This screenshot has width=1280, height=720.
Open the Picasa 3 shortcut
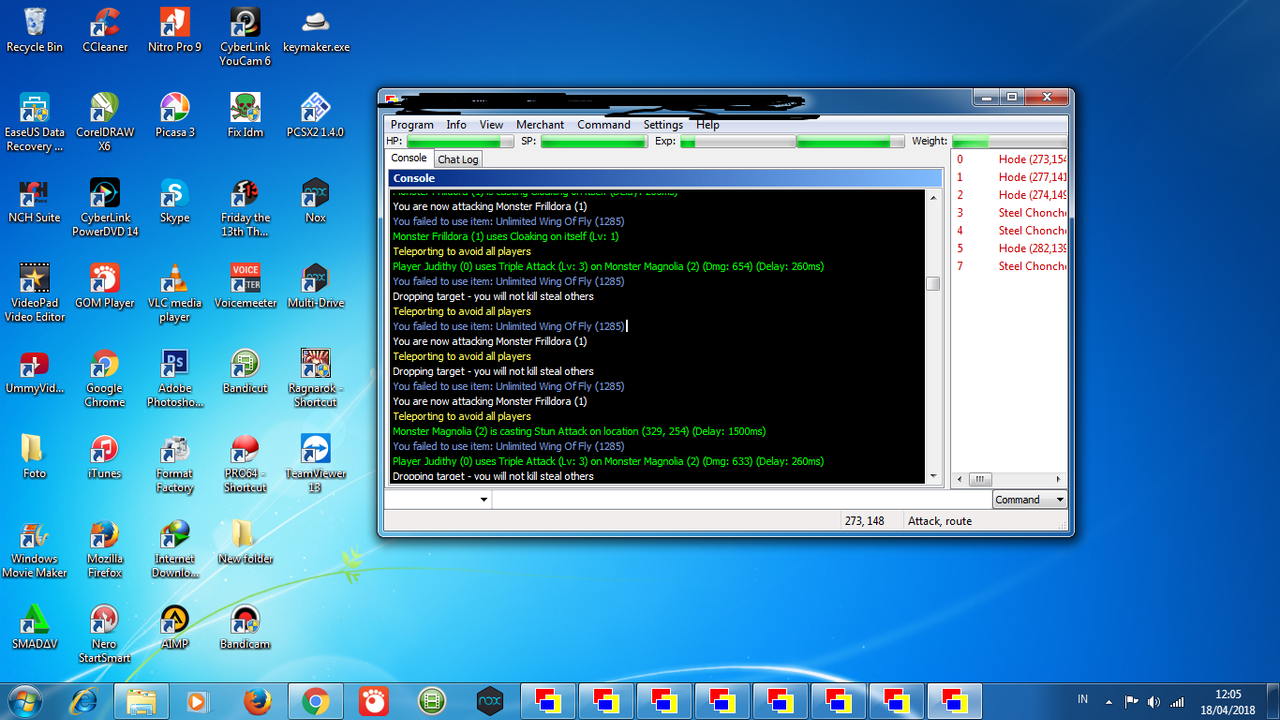175,115
